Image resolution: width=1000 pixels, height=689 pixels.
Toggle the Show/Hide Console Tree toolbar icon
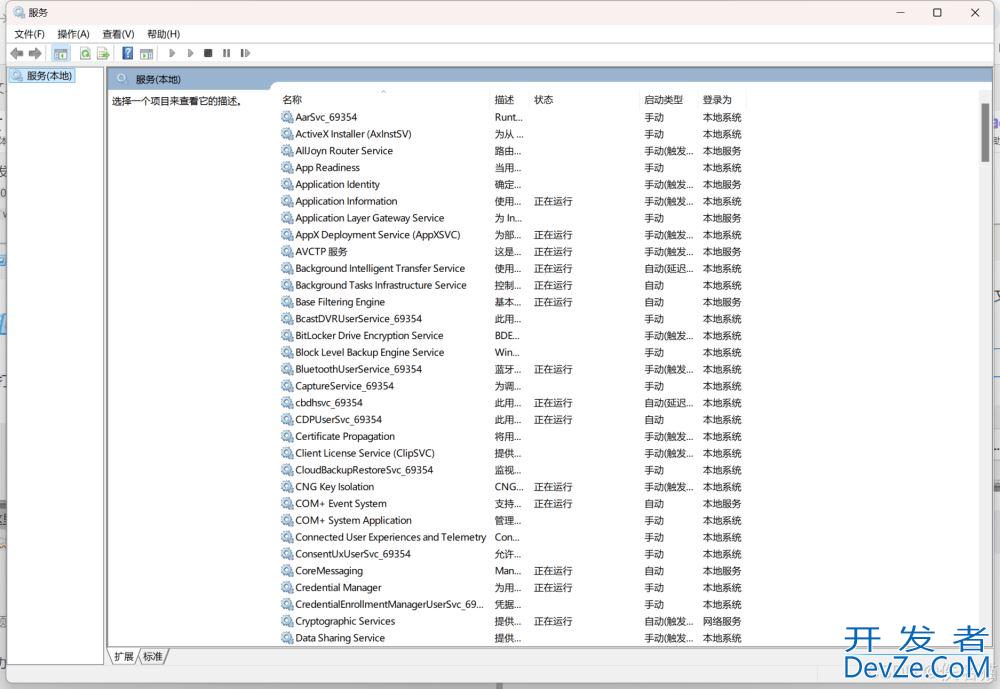(x=61, y=54)
